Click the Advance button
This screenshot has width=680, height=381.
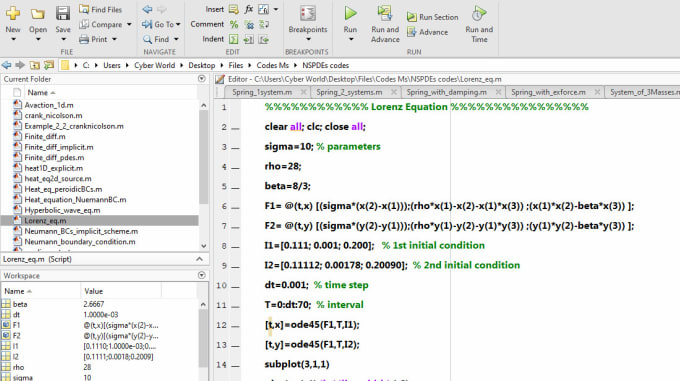point(428,32)
